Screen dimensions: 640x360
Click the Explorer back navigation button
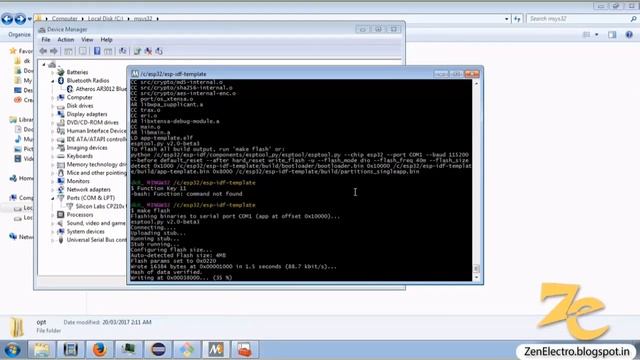tap(7, 19)
